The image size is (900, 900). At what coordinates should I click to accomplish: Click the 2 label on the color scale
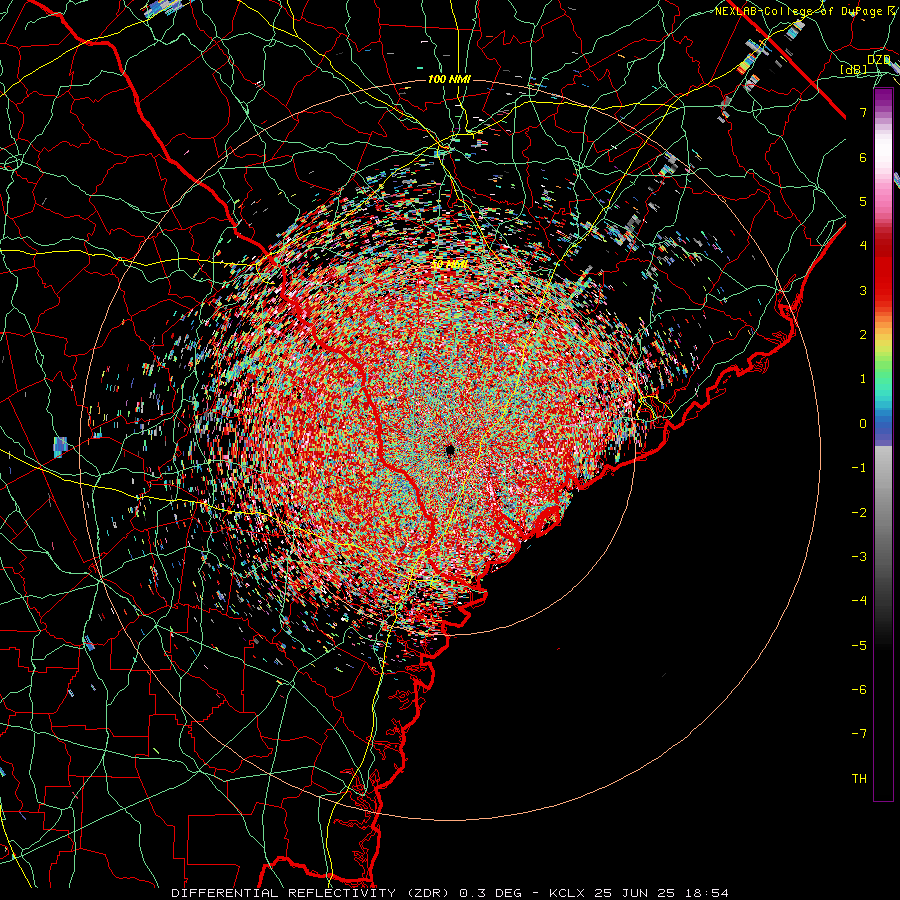click(x=863, y=335)
